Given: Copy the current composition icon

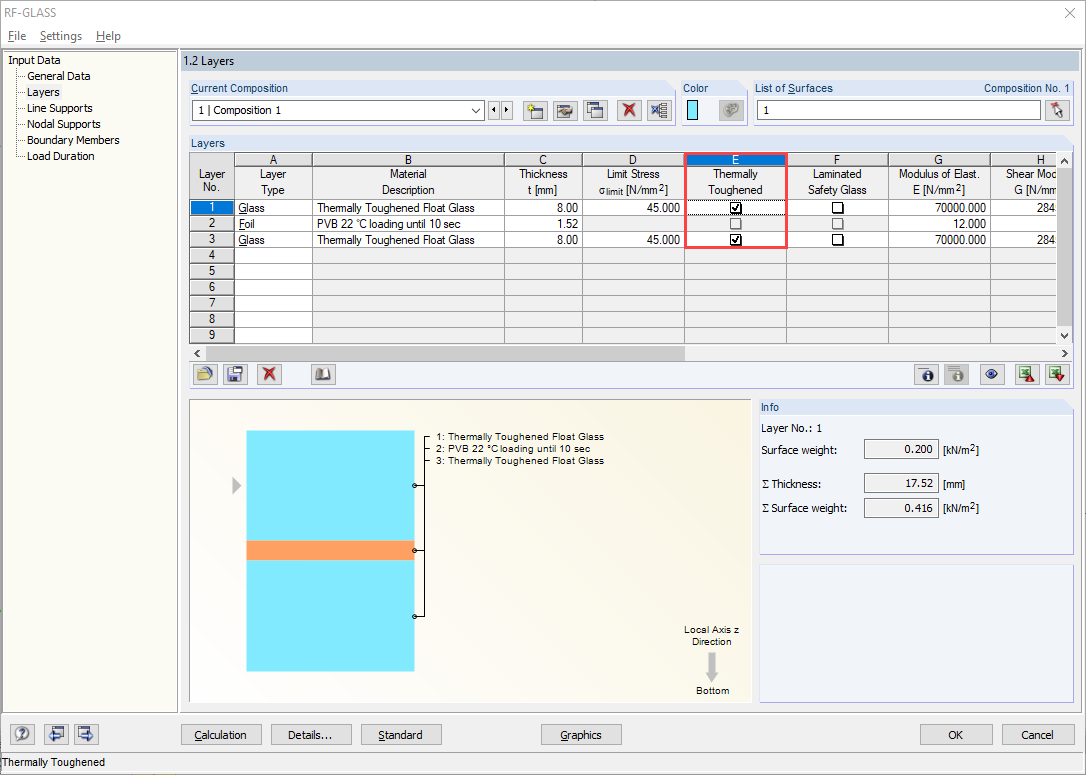Looking at the screenshot, I should [x=596, y=110].
